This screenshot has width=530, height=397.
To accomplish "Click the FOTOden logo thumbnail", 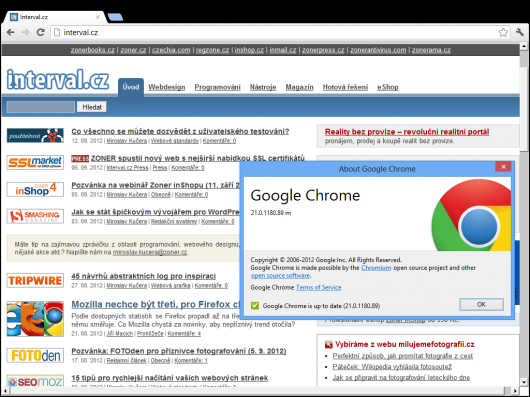I will pyautogui.click(x=35, y=355).
